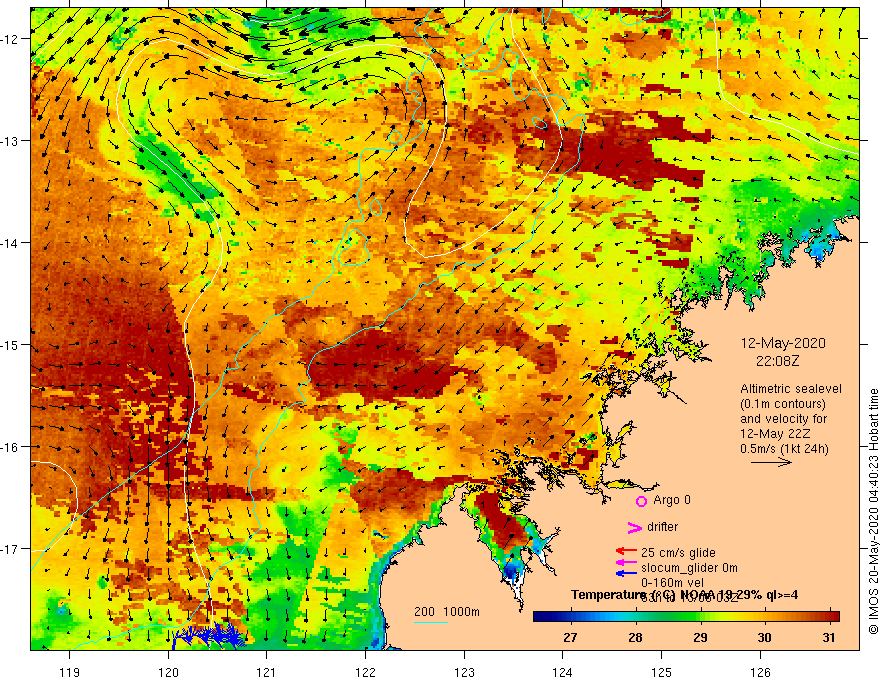The height and width of the screenshot is (680, 880).
Task: Click longitude axis label 123
Action: pyautogui.click(x=464, y=672)
